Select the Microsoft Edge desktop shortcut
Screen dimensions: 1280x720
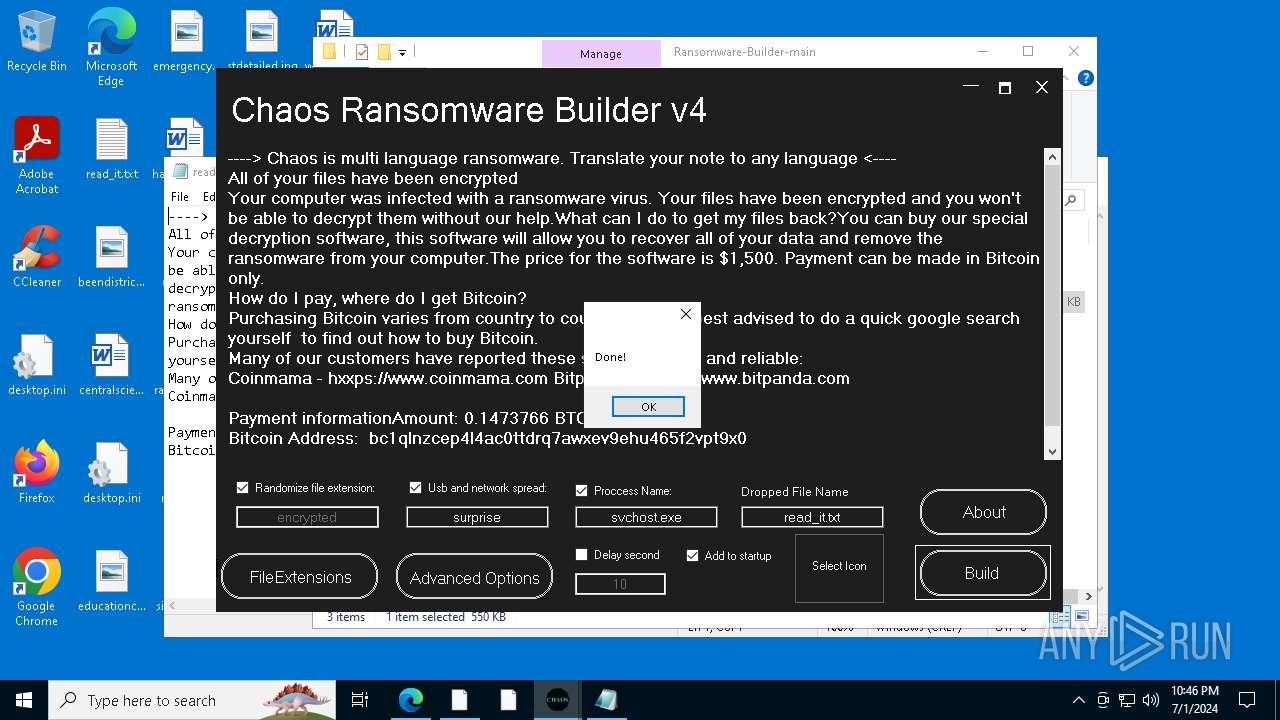[111, 47]
